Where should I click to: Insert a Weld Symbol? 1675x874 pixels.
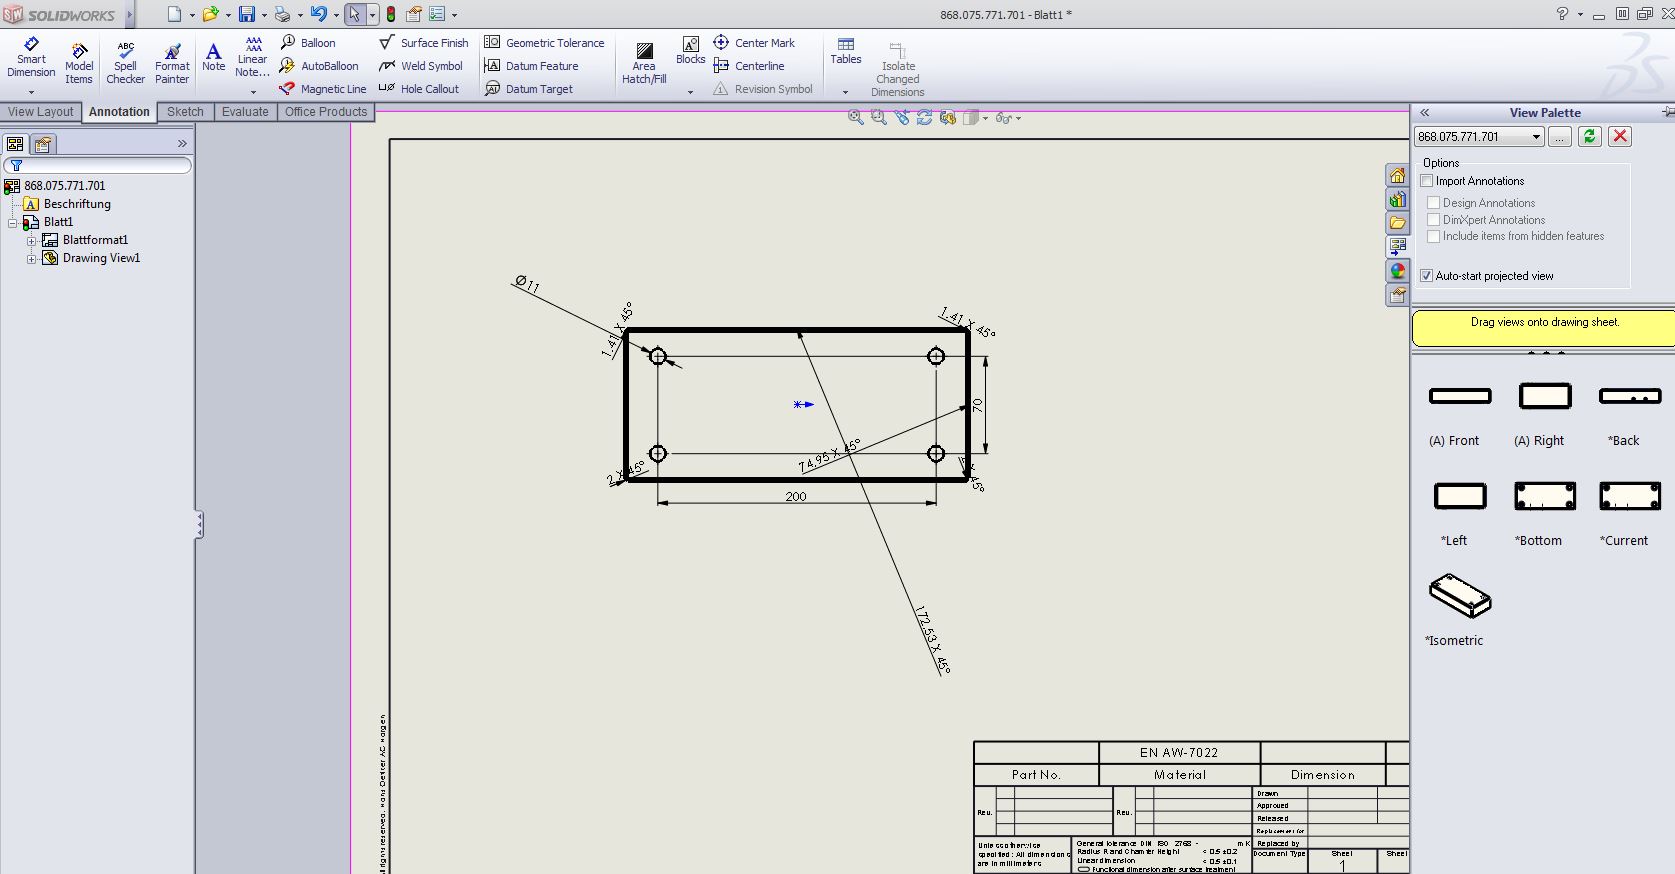pos(421,66)
